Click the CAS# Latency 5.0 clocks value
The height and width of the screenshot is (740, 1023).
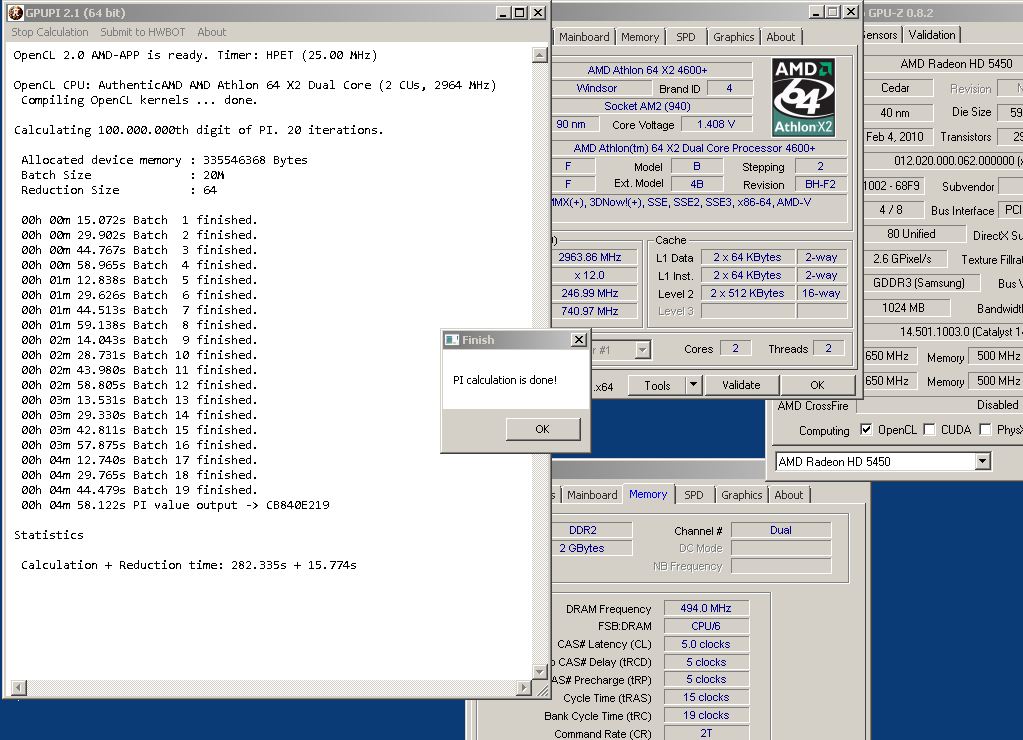pyautogui.click(x=706, y=644)
